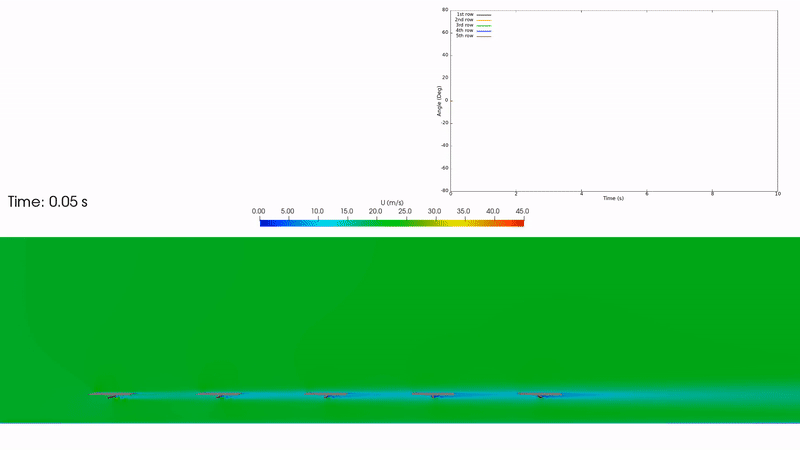Viewport: 800px width, 450px height.
Task: Click the green 3rd row legend line sample
Action: click(x=484, y=26)
